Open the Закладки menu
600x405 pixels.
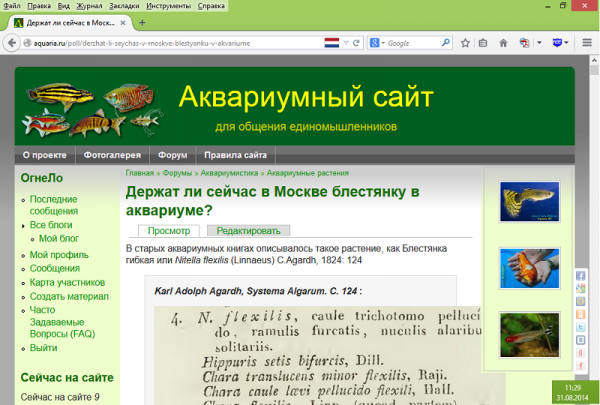tap(124, 6)
